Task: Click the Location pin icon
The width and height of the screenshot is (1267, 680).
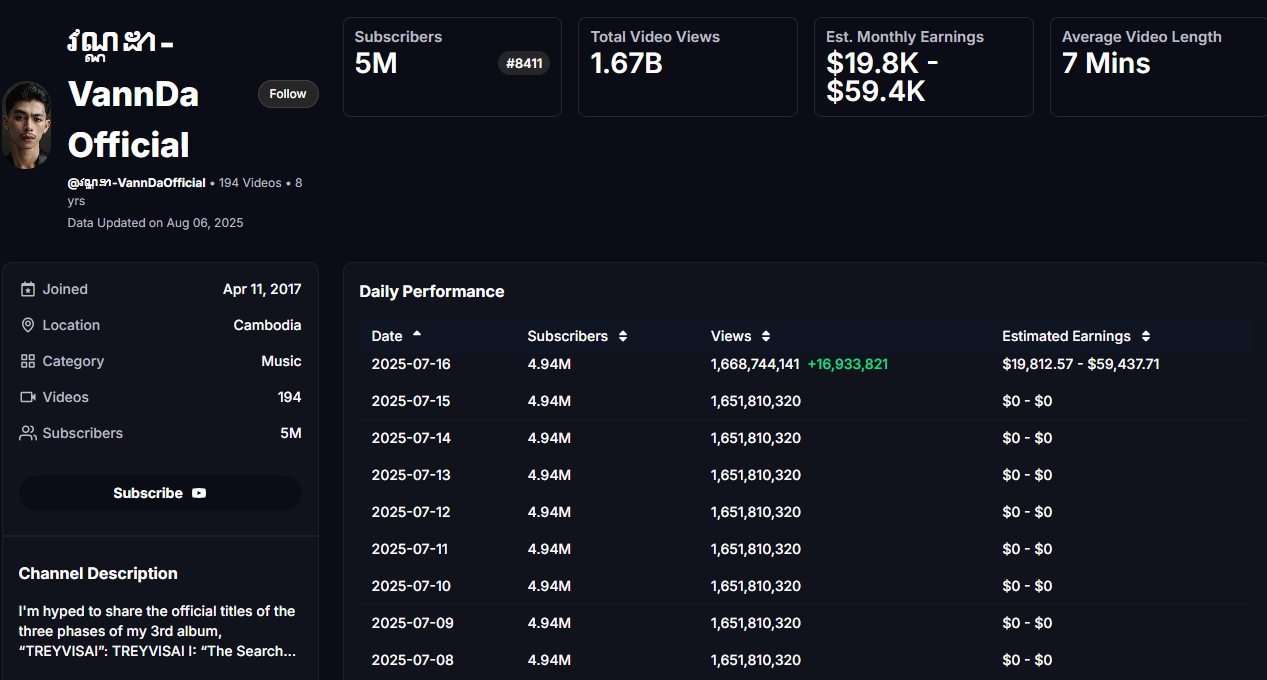Action: pos(27,325)
